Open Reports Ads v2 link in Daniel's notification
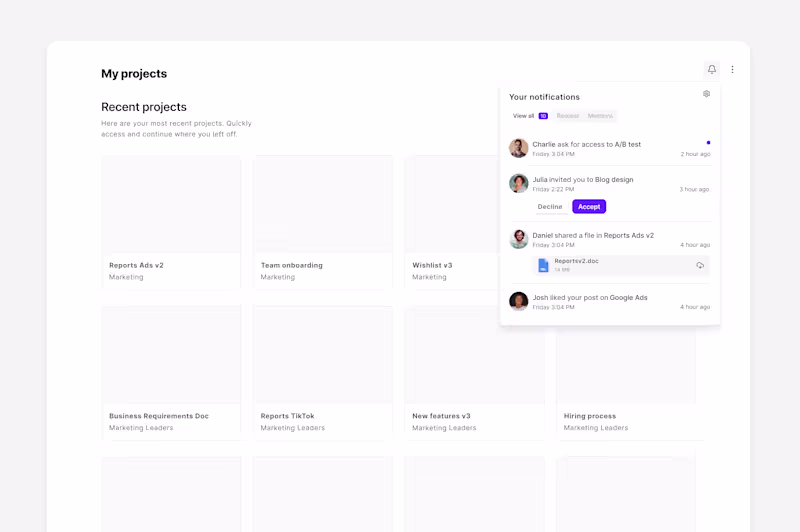This screenshot has height=532, width=800. (x=629, y=236)
